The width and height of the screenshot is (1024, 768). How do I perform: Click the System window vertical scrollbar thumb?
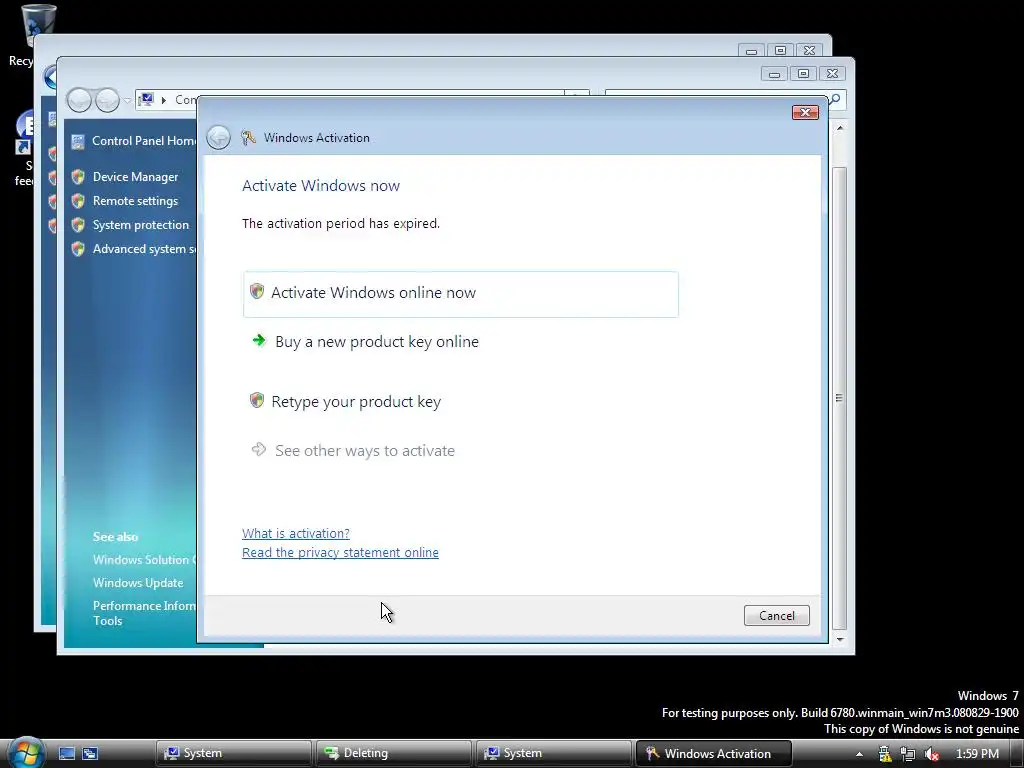click(840, 397)
